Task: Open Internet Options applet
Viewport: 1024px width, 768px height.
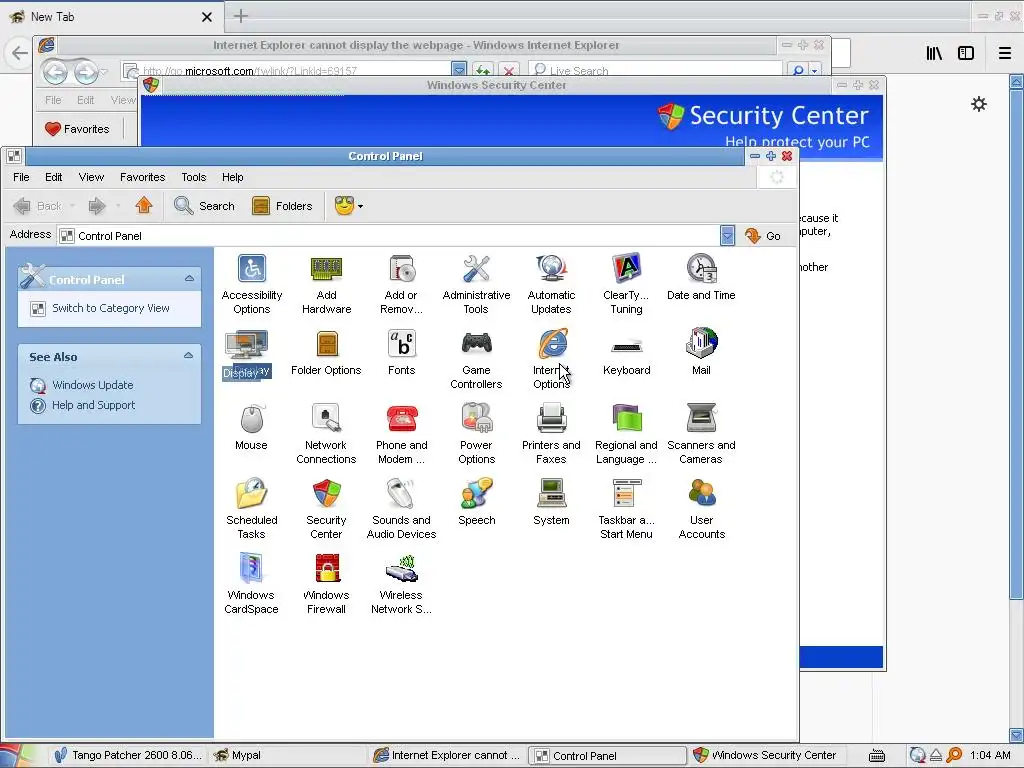Action: (x=551, y=359)
